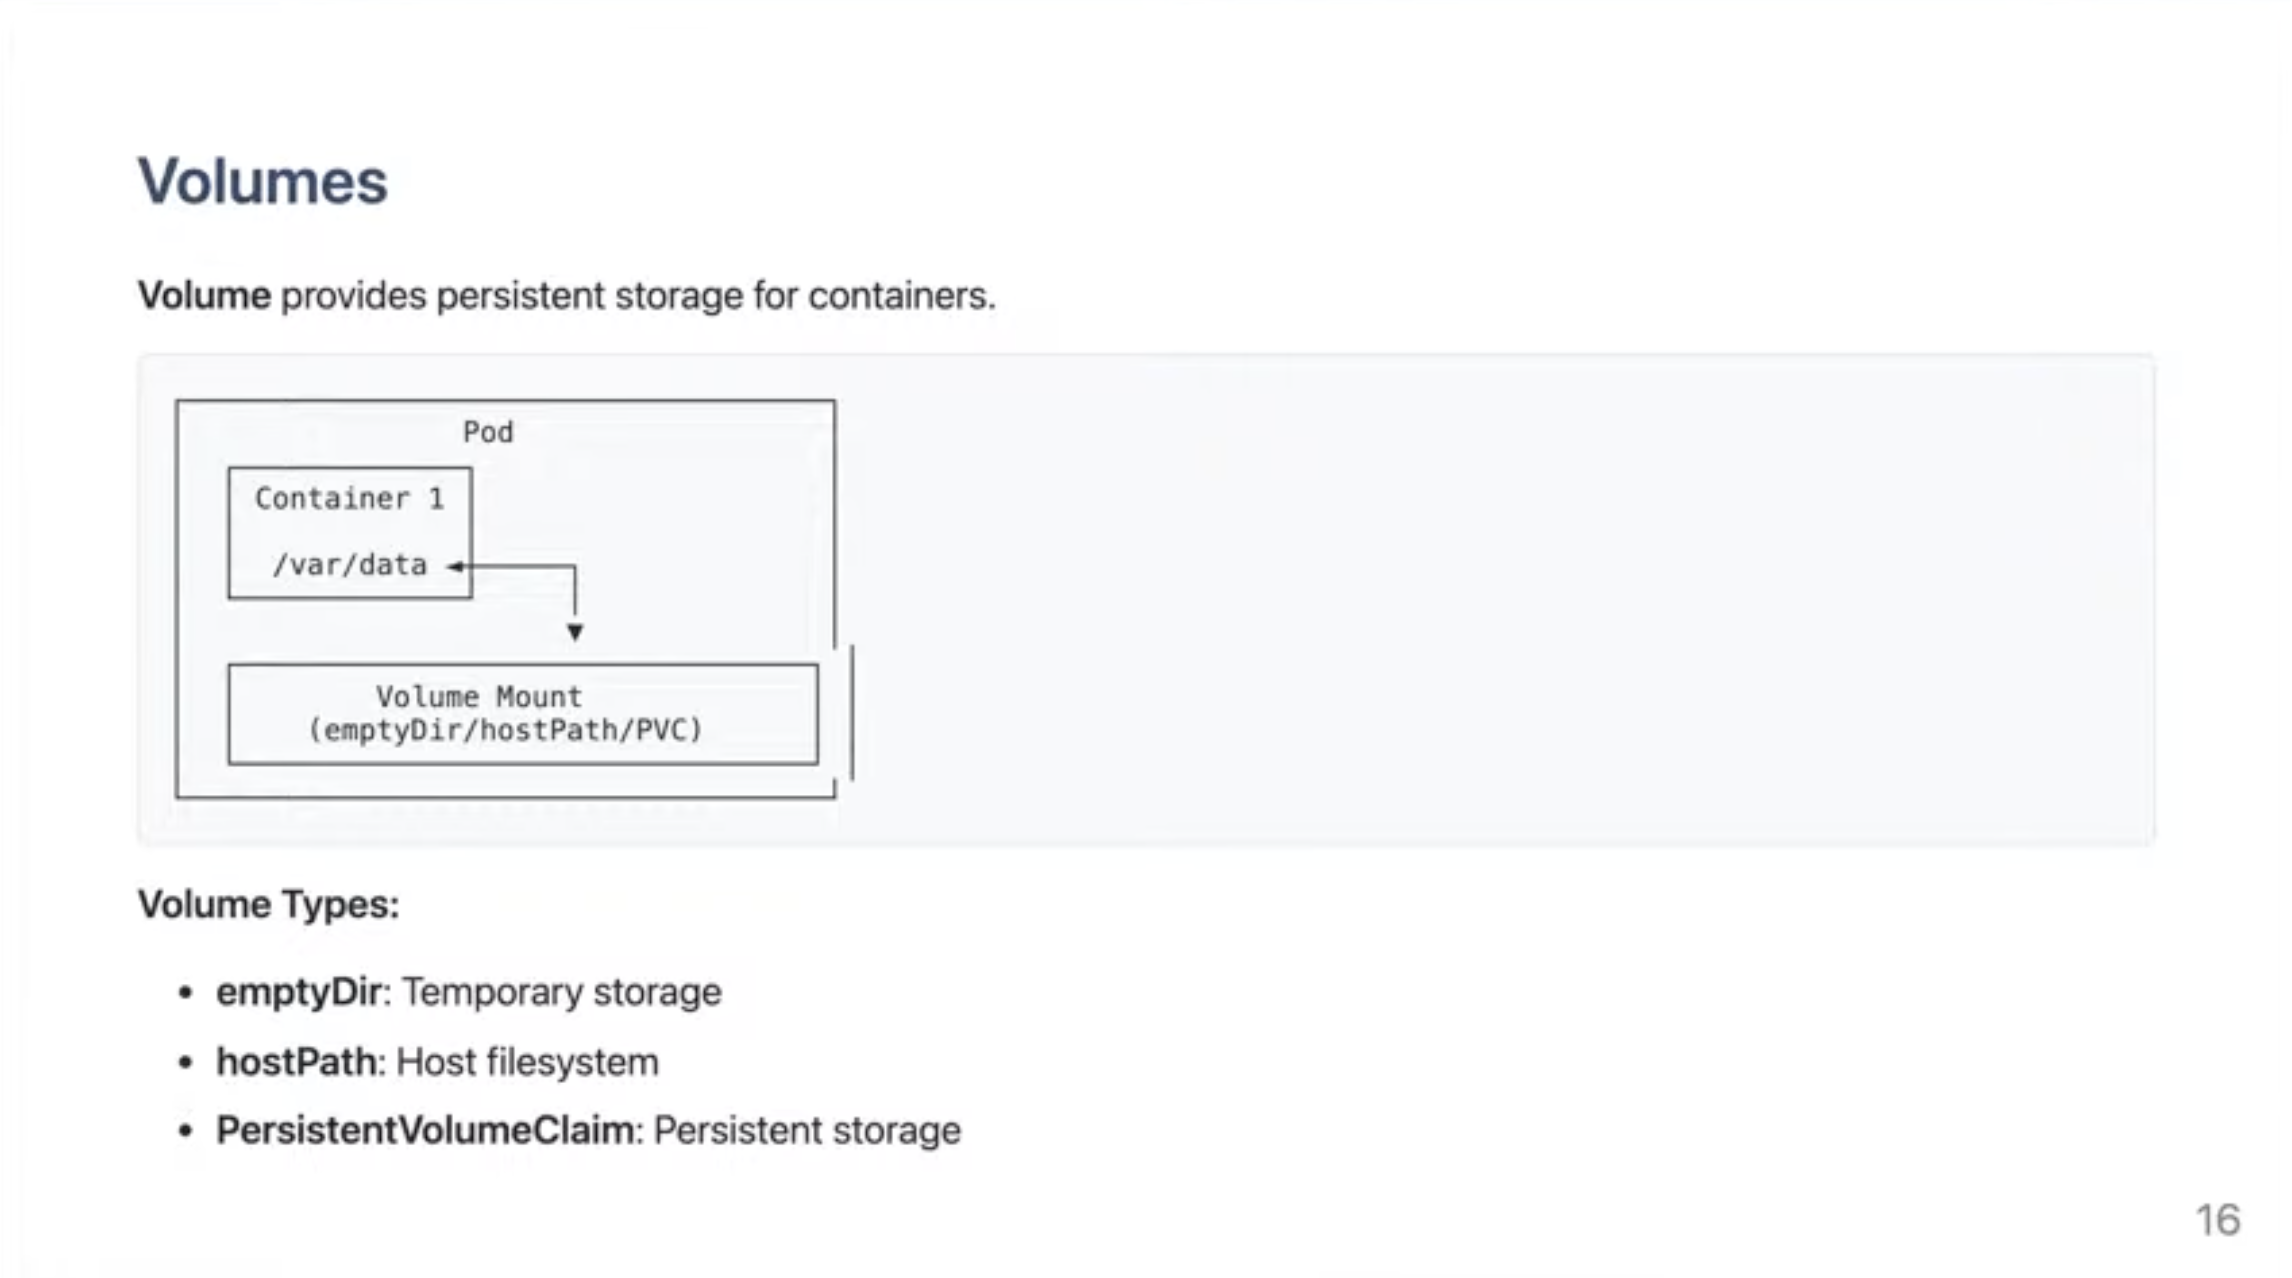Click the Volumes slide title
The width and height of the screenshot is (2292, 1278).
(x=262, y=182)
